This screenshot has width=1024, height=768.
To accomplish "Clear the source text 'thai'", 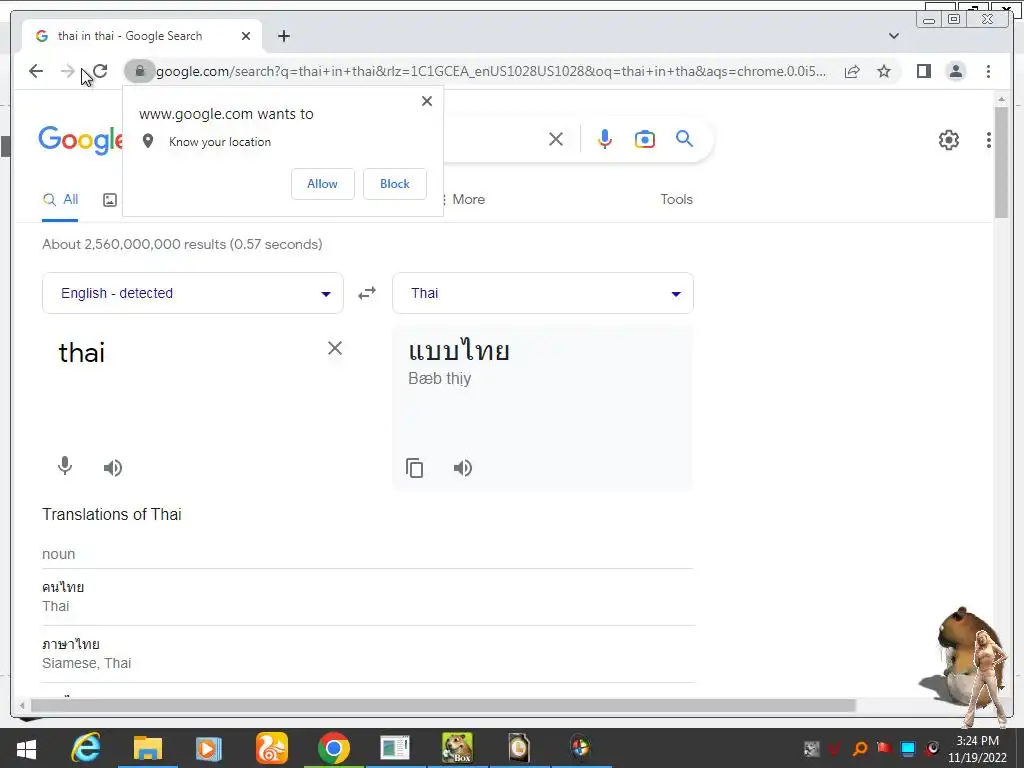I will click(x=334, y=348).
